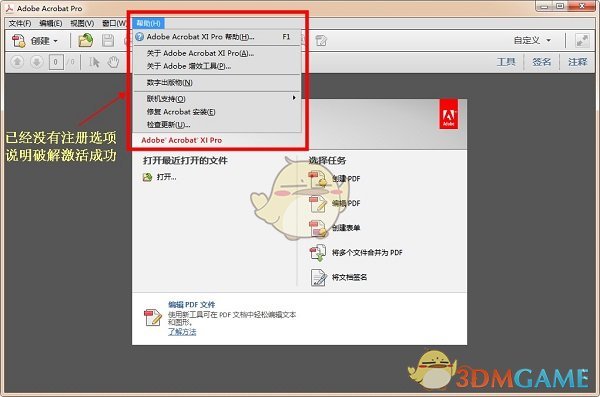This screenshot has width=600, height=397.
Task: Select 检查更新(U) menu entry
Action: [217, 125]
